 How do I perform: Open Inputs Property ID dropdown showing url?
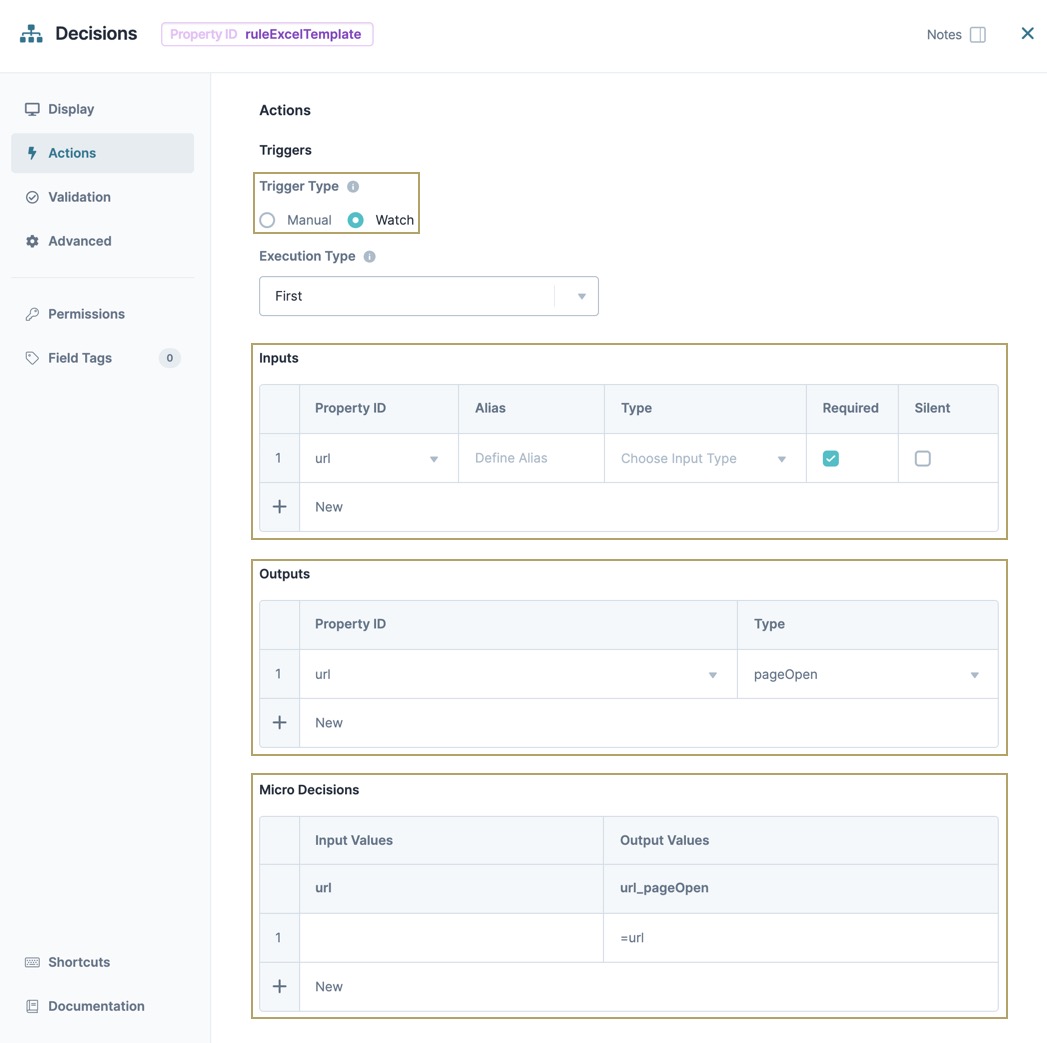378,459
